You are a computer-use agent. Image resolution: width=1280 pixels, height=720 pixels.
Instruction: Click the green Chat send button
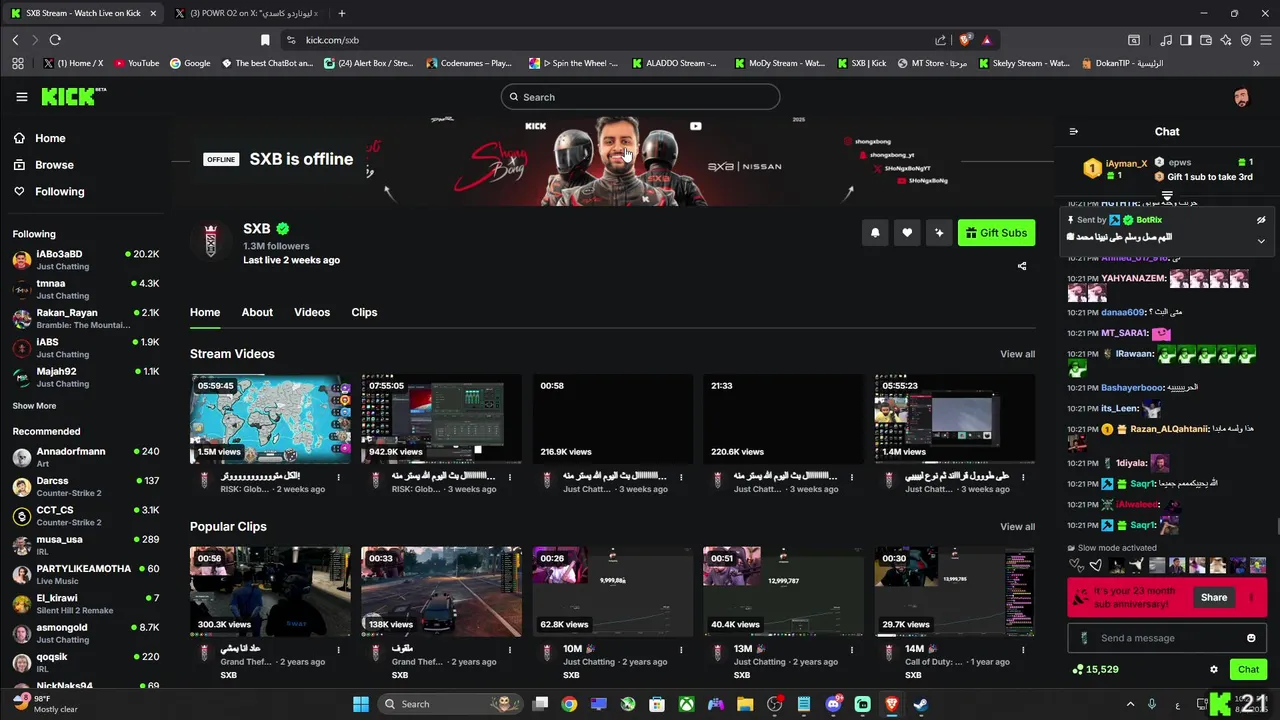point(1249,670)
